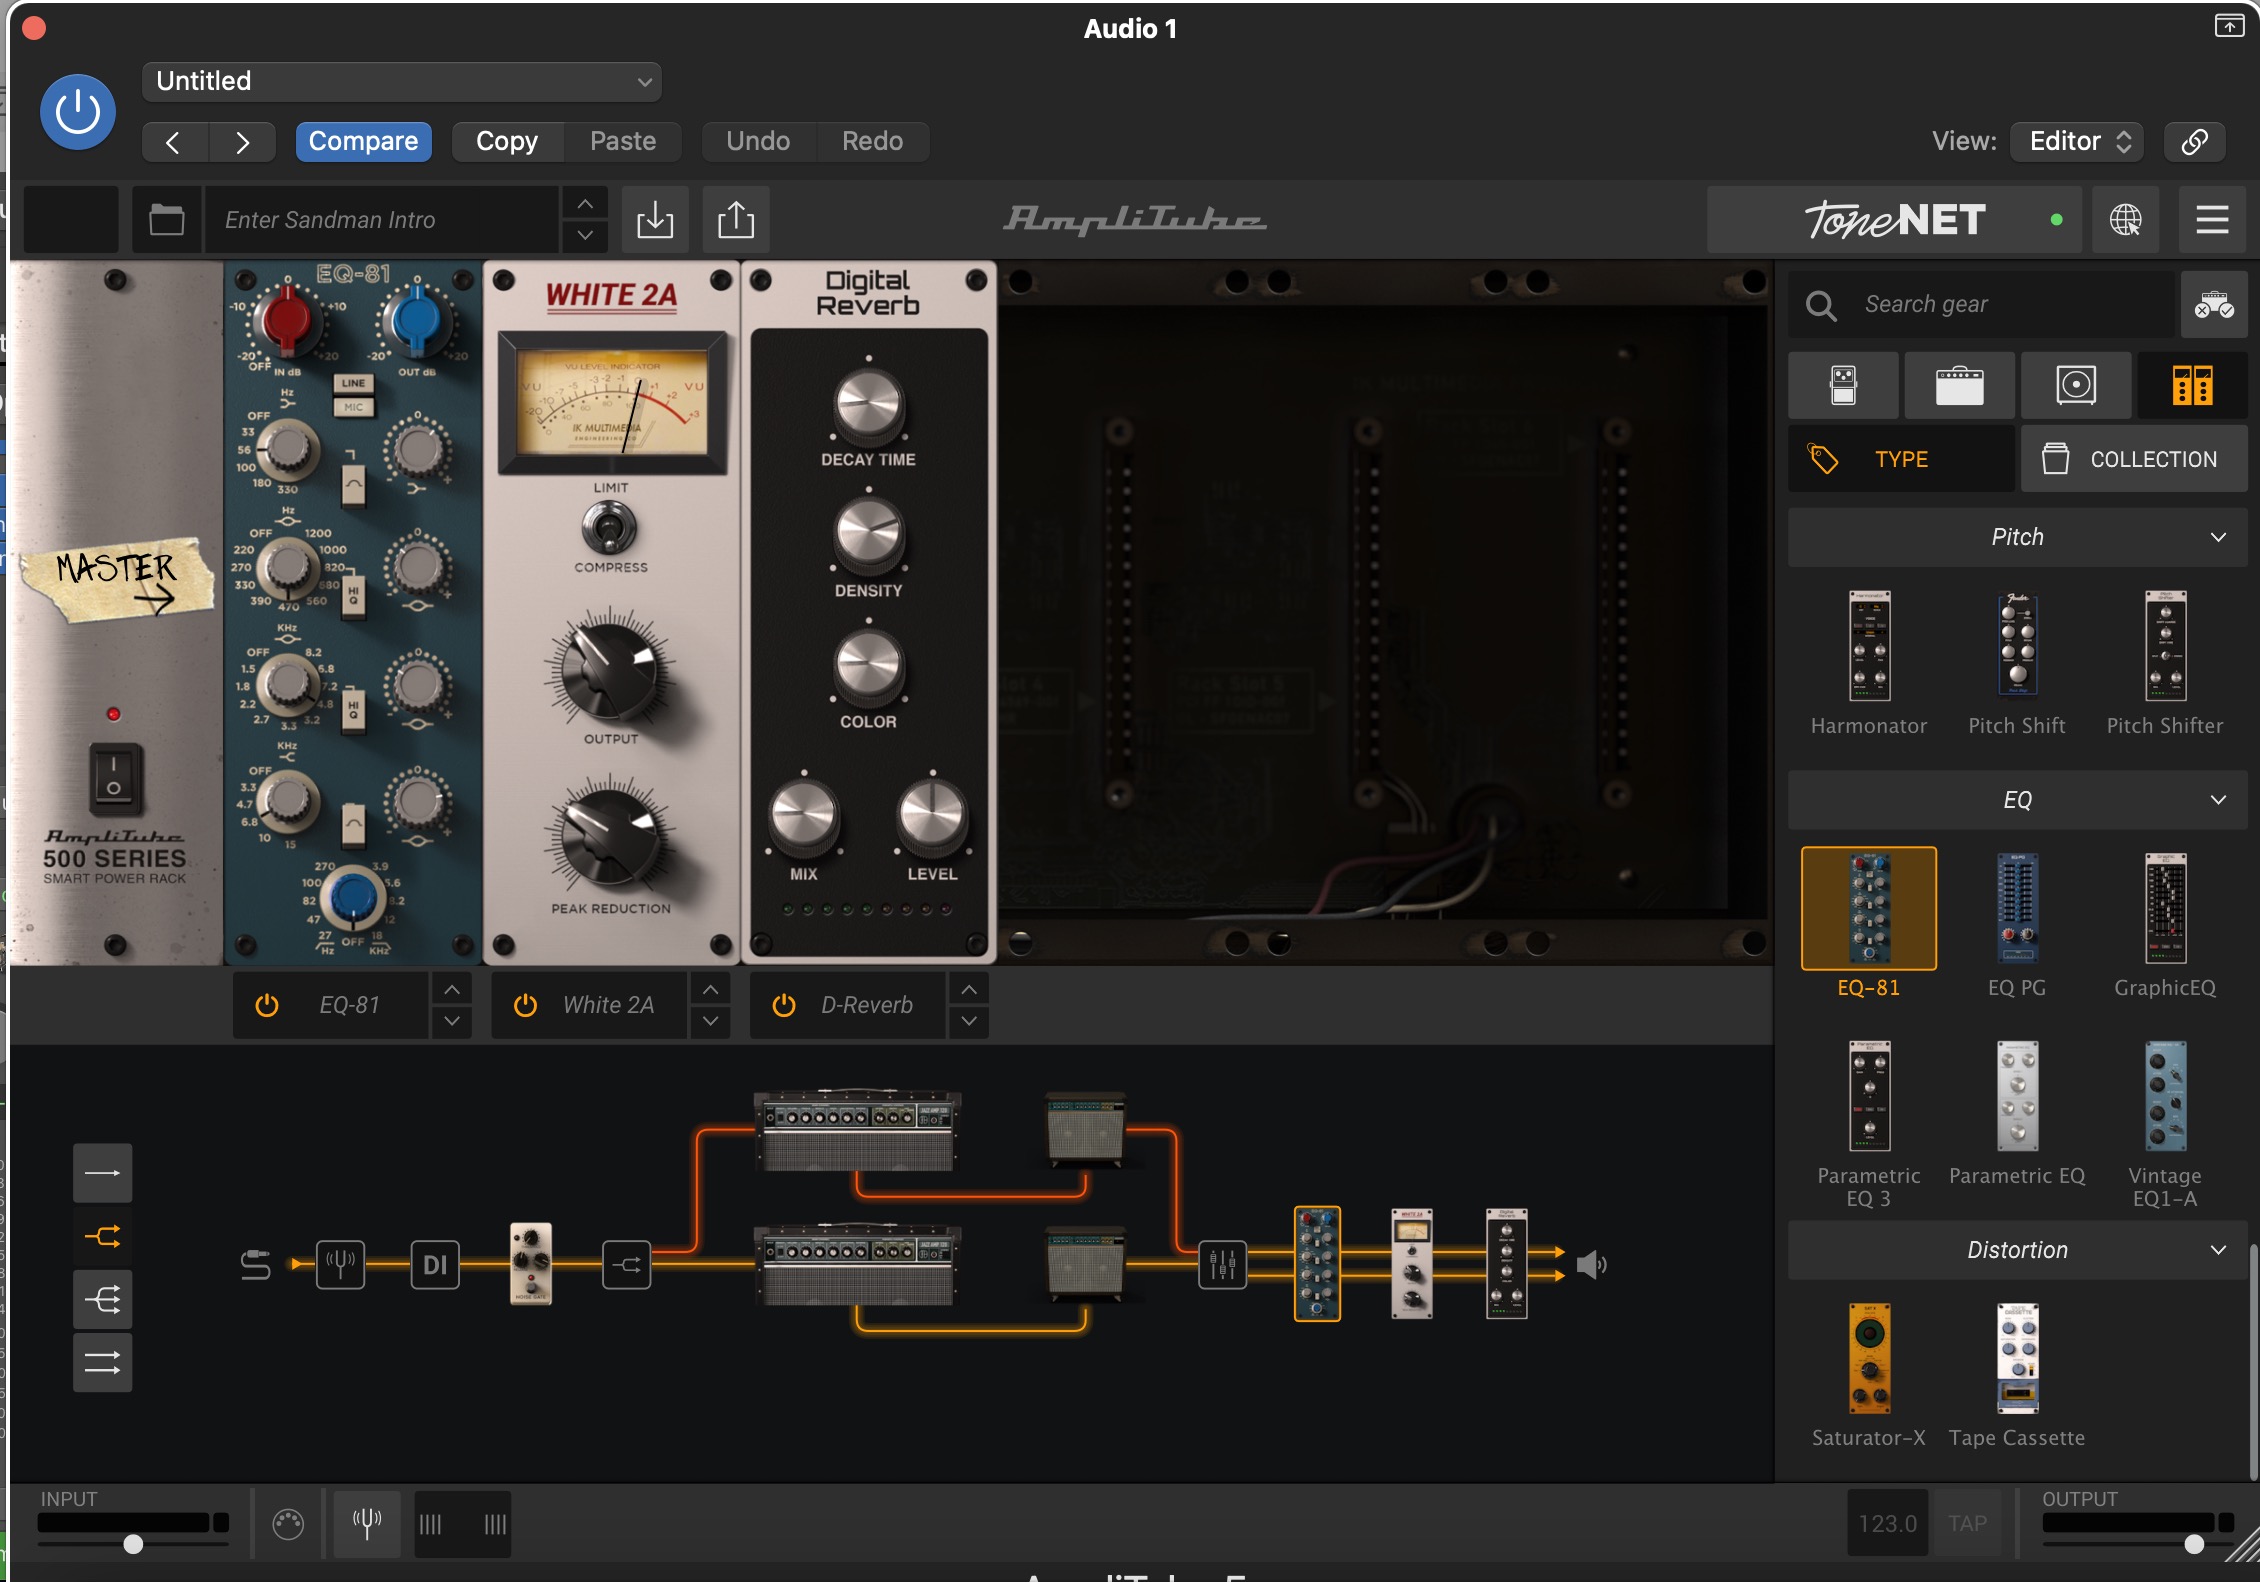
Task: Open the custom shop cart icon
Action: coord(2214,305)
